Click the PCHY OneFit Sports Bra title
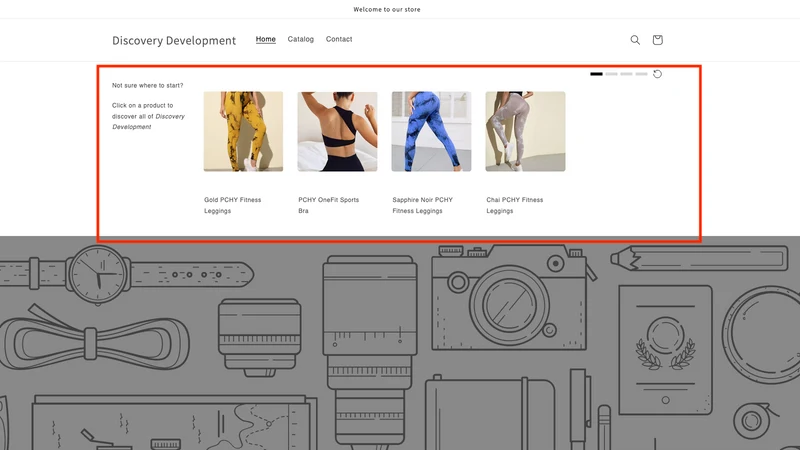 click(x=329, y=205)
